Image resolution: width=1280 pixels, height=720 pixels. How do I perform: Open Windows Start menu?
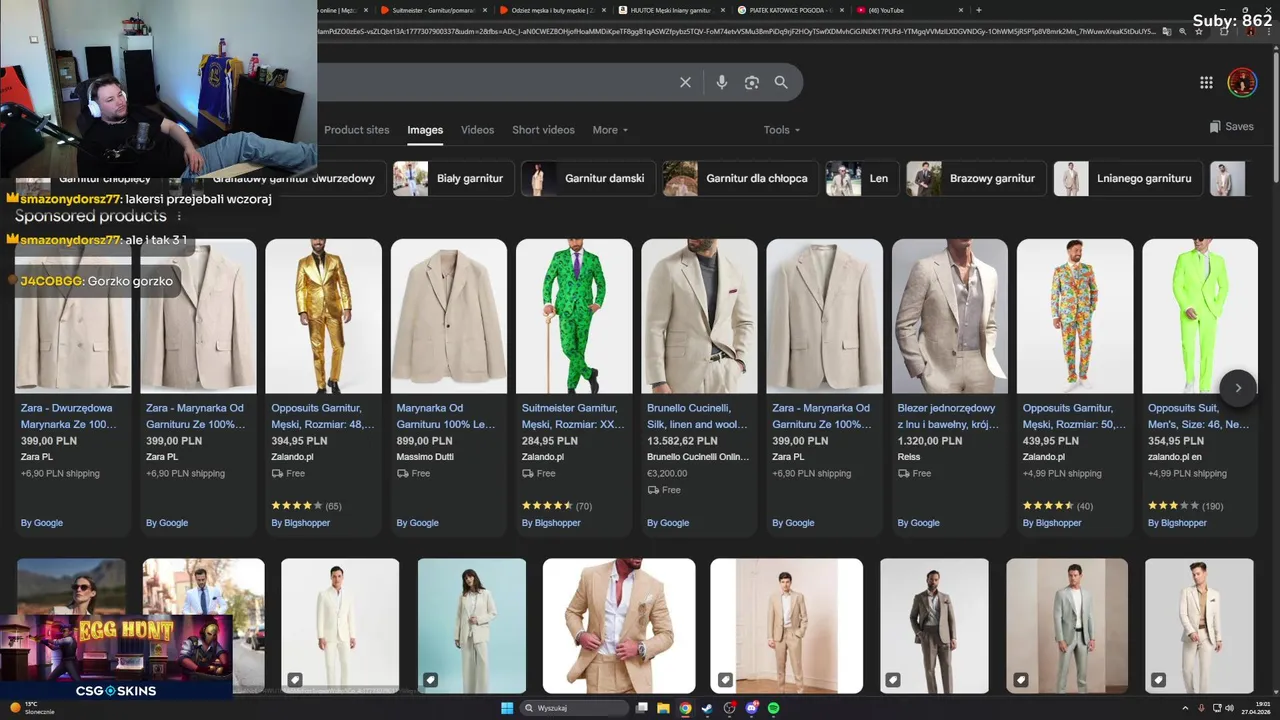coord(507,708)
